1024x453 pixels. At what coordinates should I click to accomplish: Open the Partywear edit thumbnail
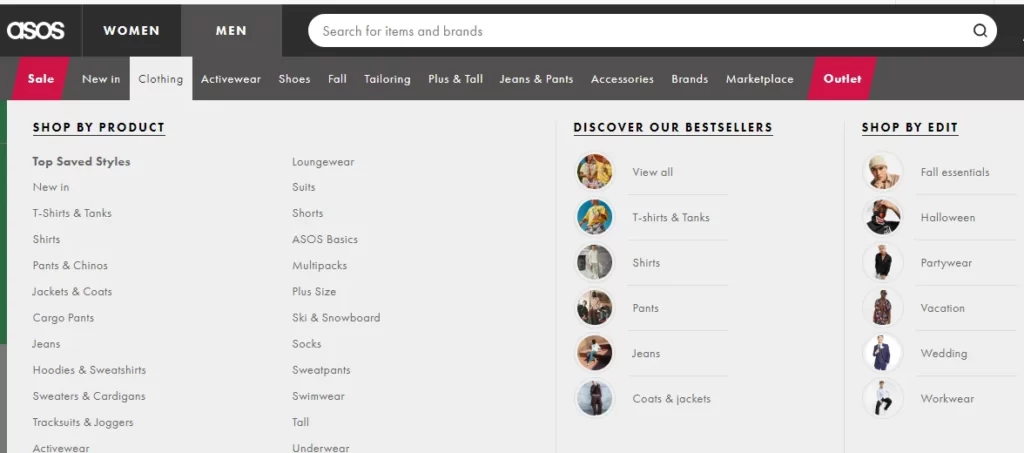click(x=882, y=262)
